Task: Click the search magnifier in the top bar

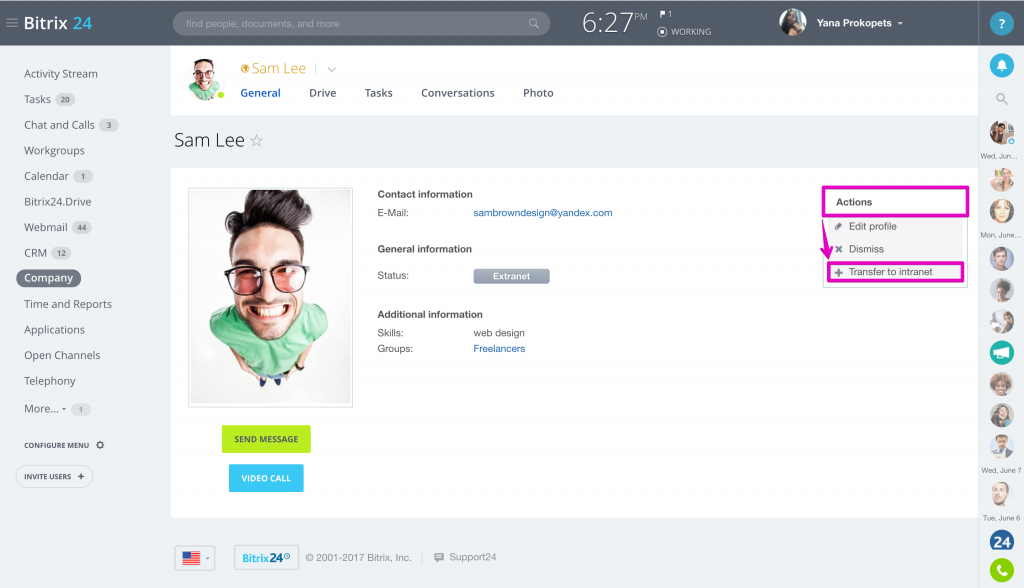Action: (x=534, y=24)
